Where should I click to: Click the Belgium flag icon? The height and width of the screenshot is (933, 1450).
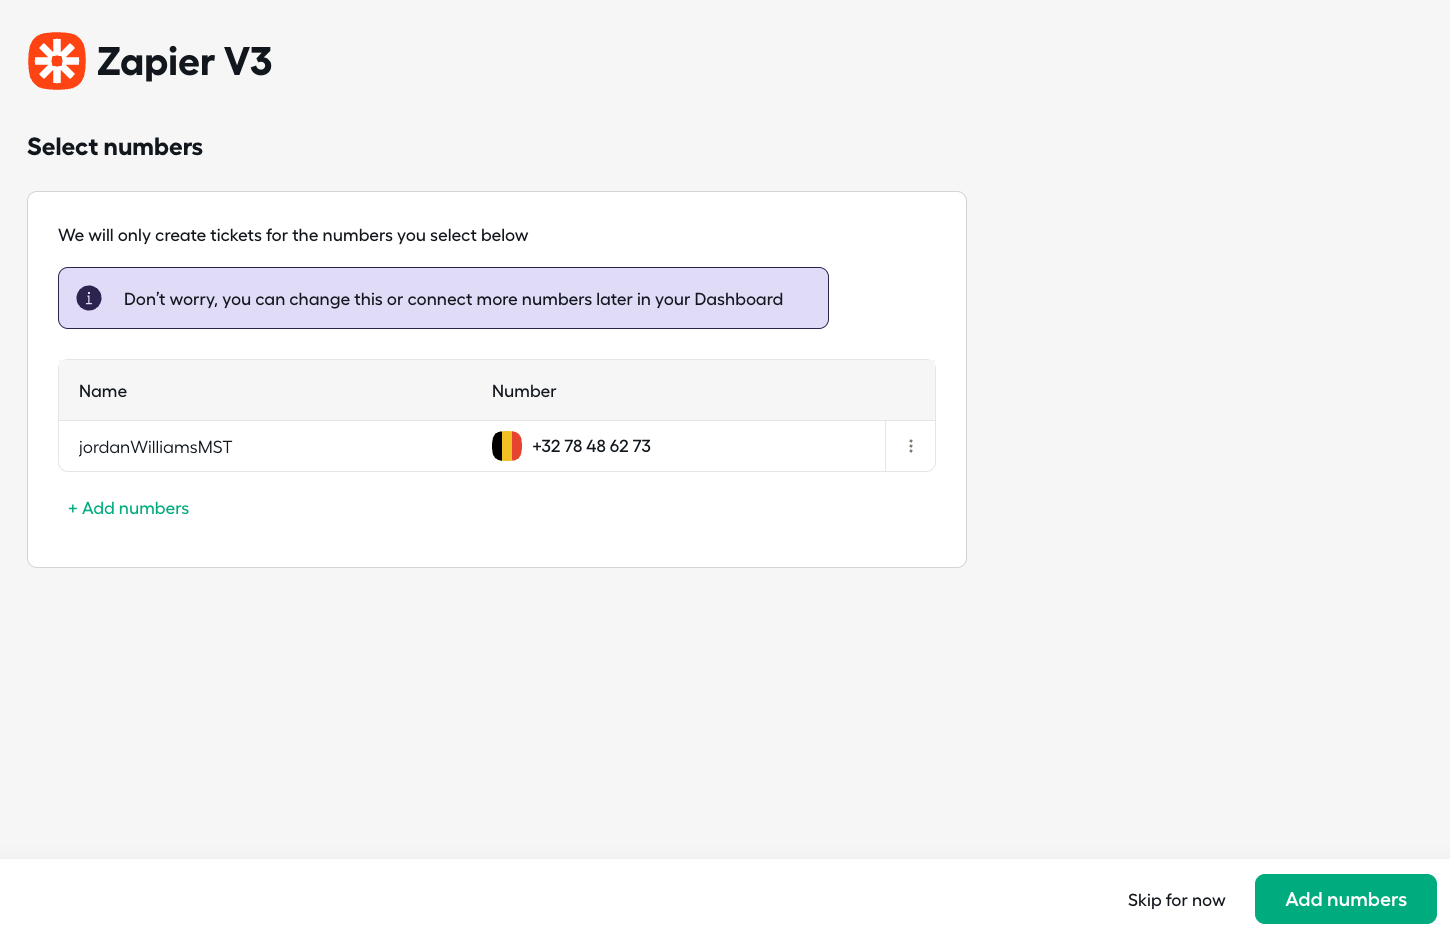(x=507, y=446)
